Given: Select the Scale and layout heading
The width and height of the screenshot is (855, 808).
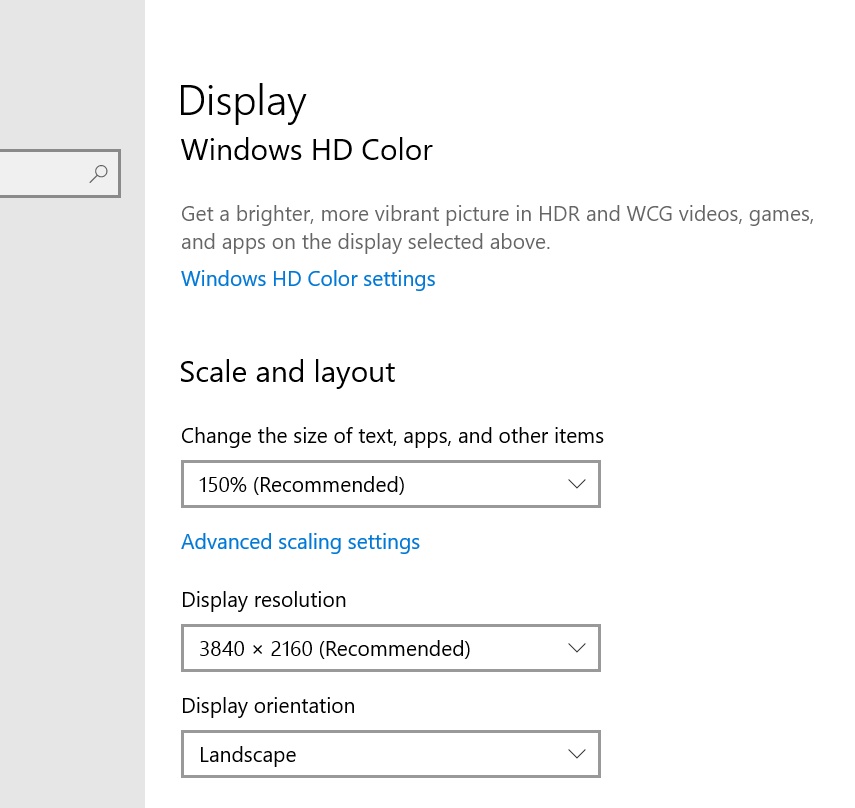Looking at the screenshot, I should pos(287,373).
